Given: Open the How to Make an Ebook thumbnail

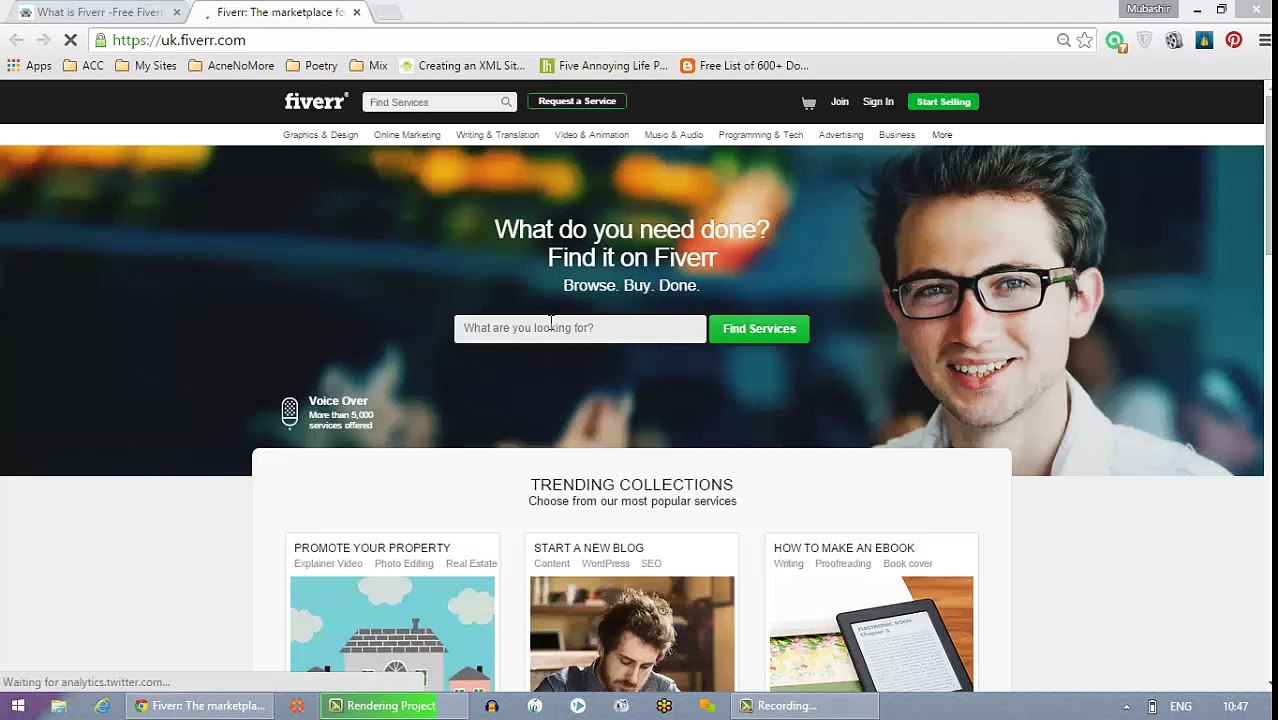Looking at the screenshot, I should click(x=872, y=634).
